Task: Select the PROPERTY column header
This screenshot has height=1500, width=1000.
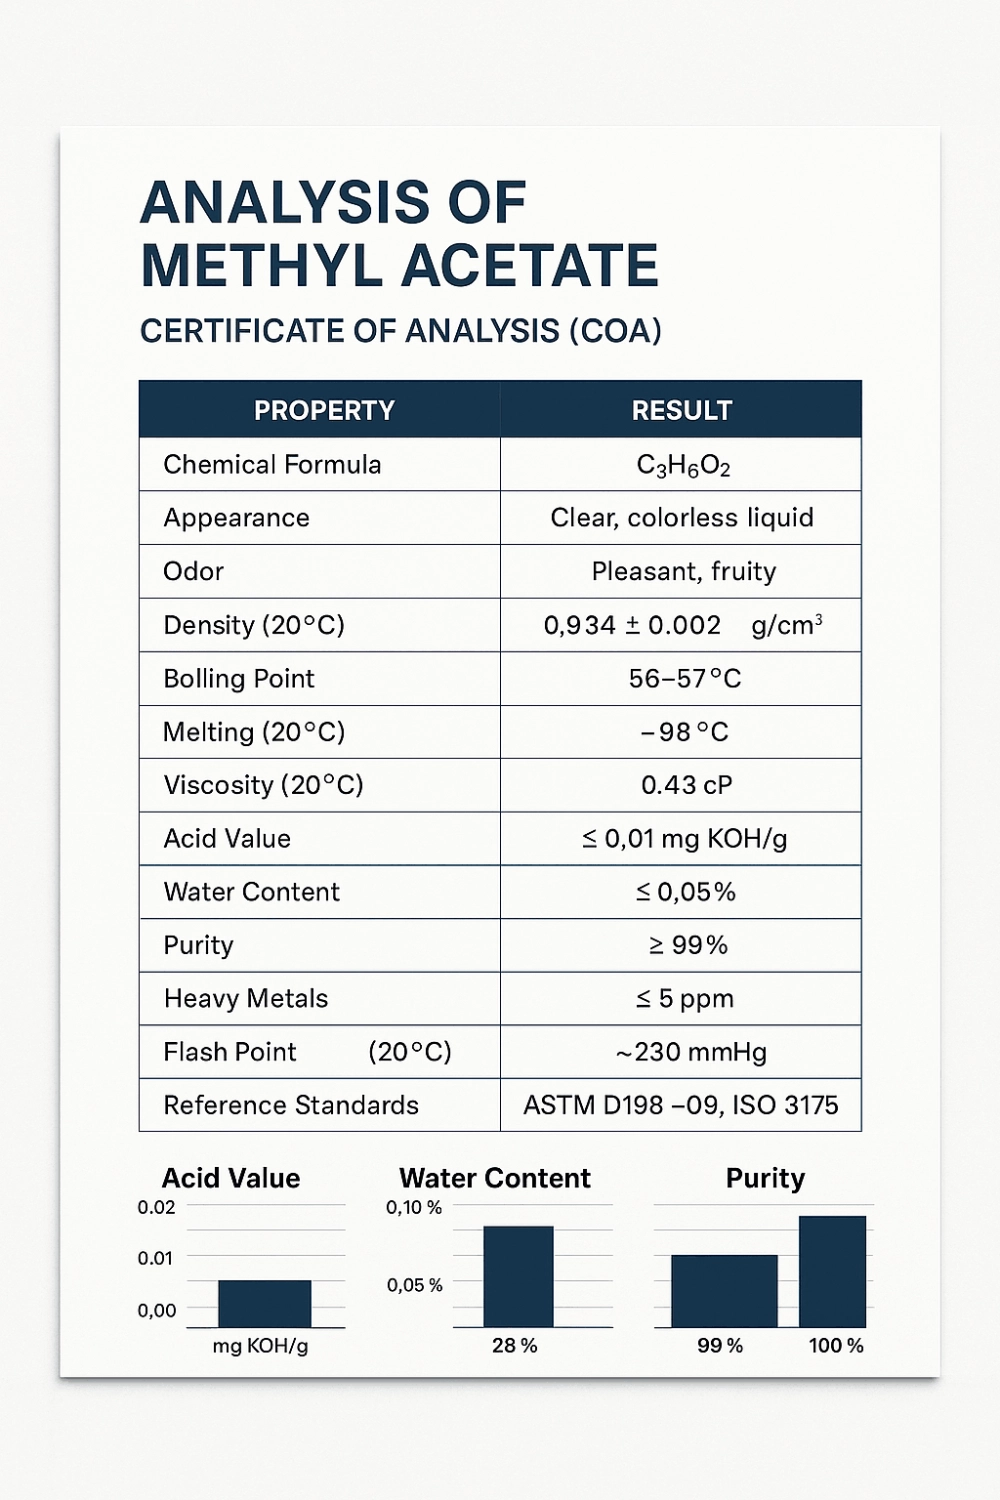Action: coord(324,410)
